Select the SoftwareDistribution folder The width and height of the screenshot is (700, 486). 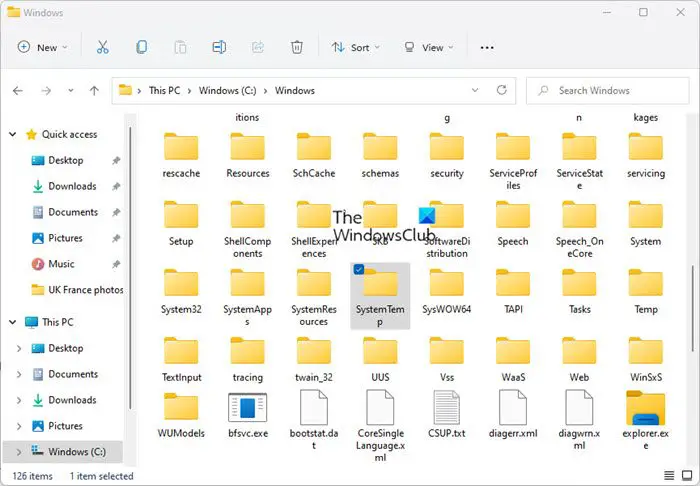(x=446, y=230)
